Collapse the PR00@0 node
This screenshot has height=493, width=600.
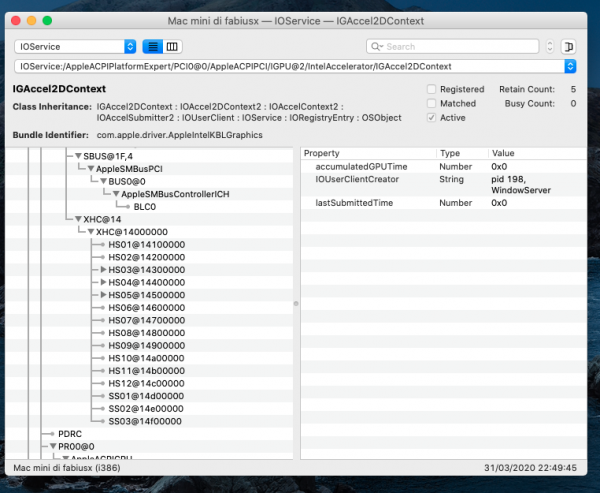tap(53, 446)
